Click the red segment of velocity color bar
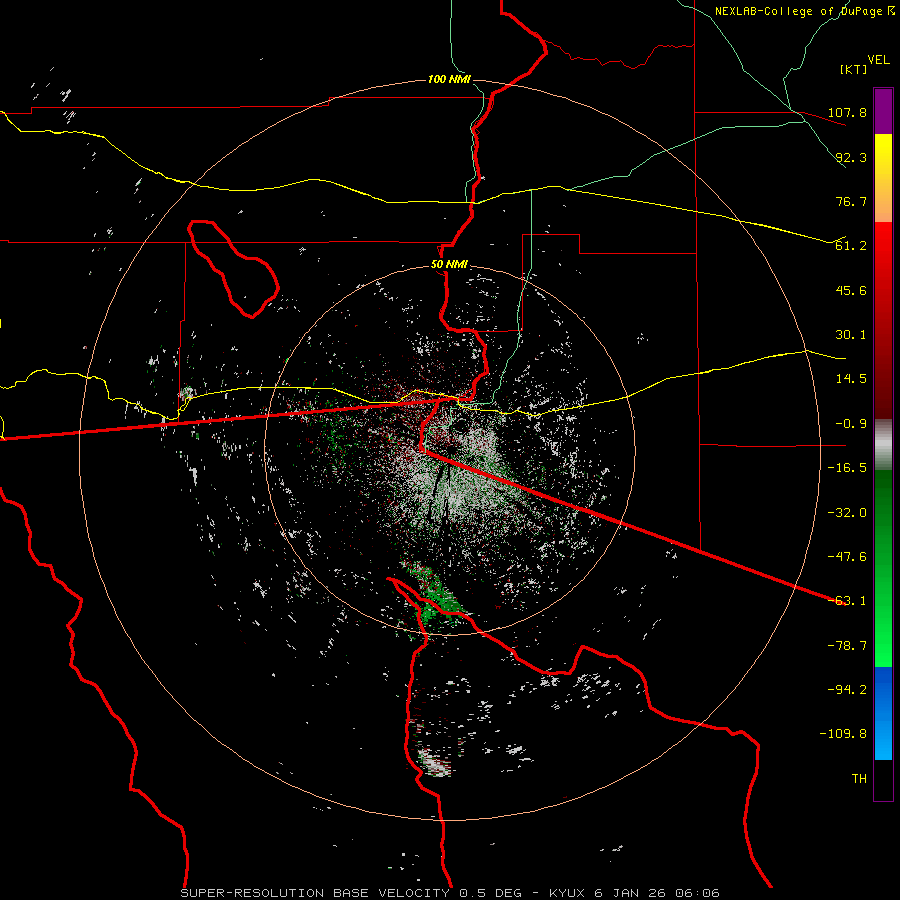Viewport: 900px width, 900px height. tap(883, 320)
